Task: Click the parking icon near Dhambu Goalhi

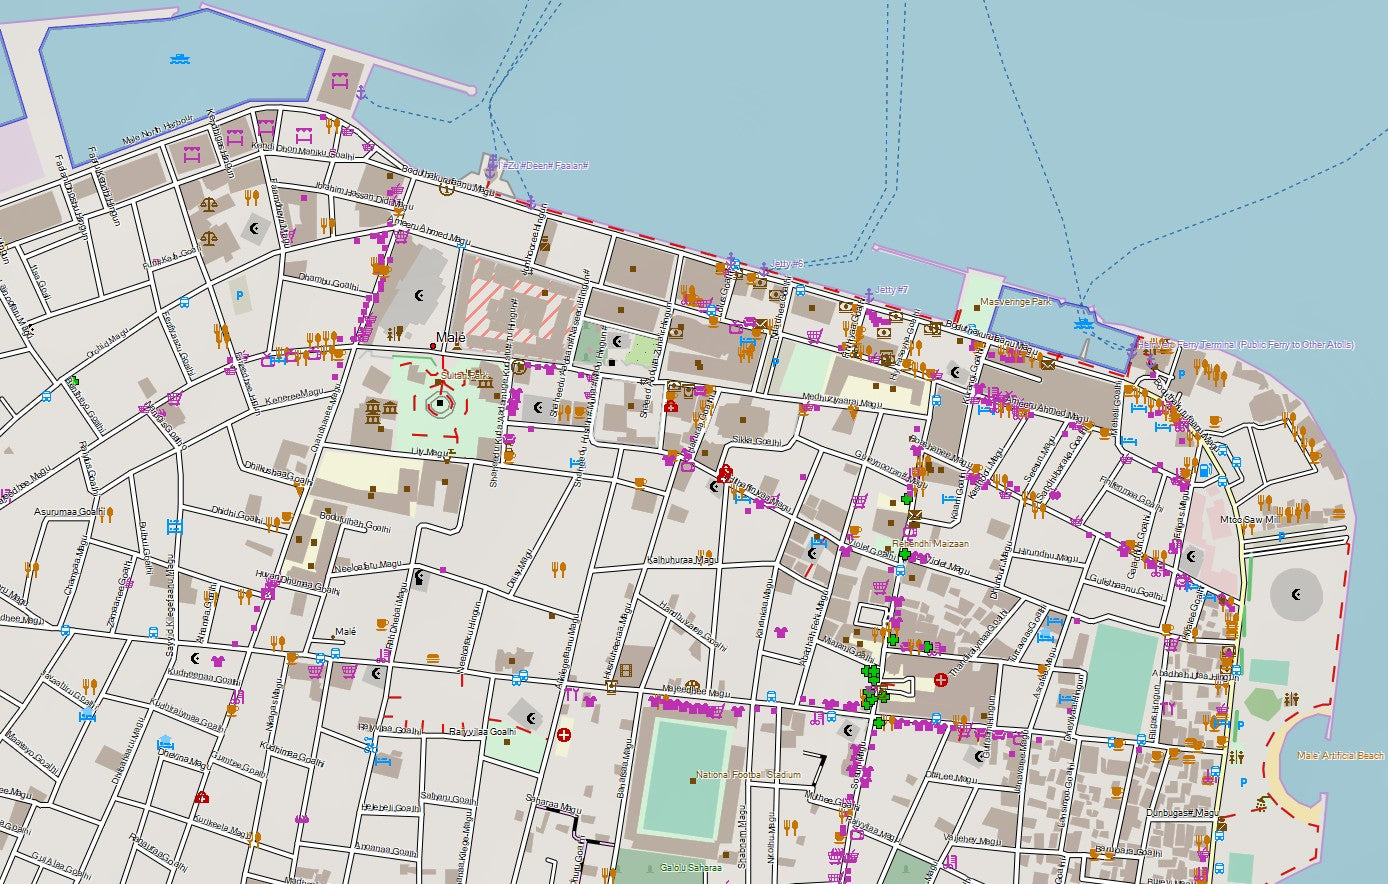Action: point(238,296)
